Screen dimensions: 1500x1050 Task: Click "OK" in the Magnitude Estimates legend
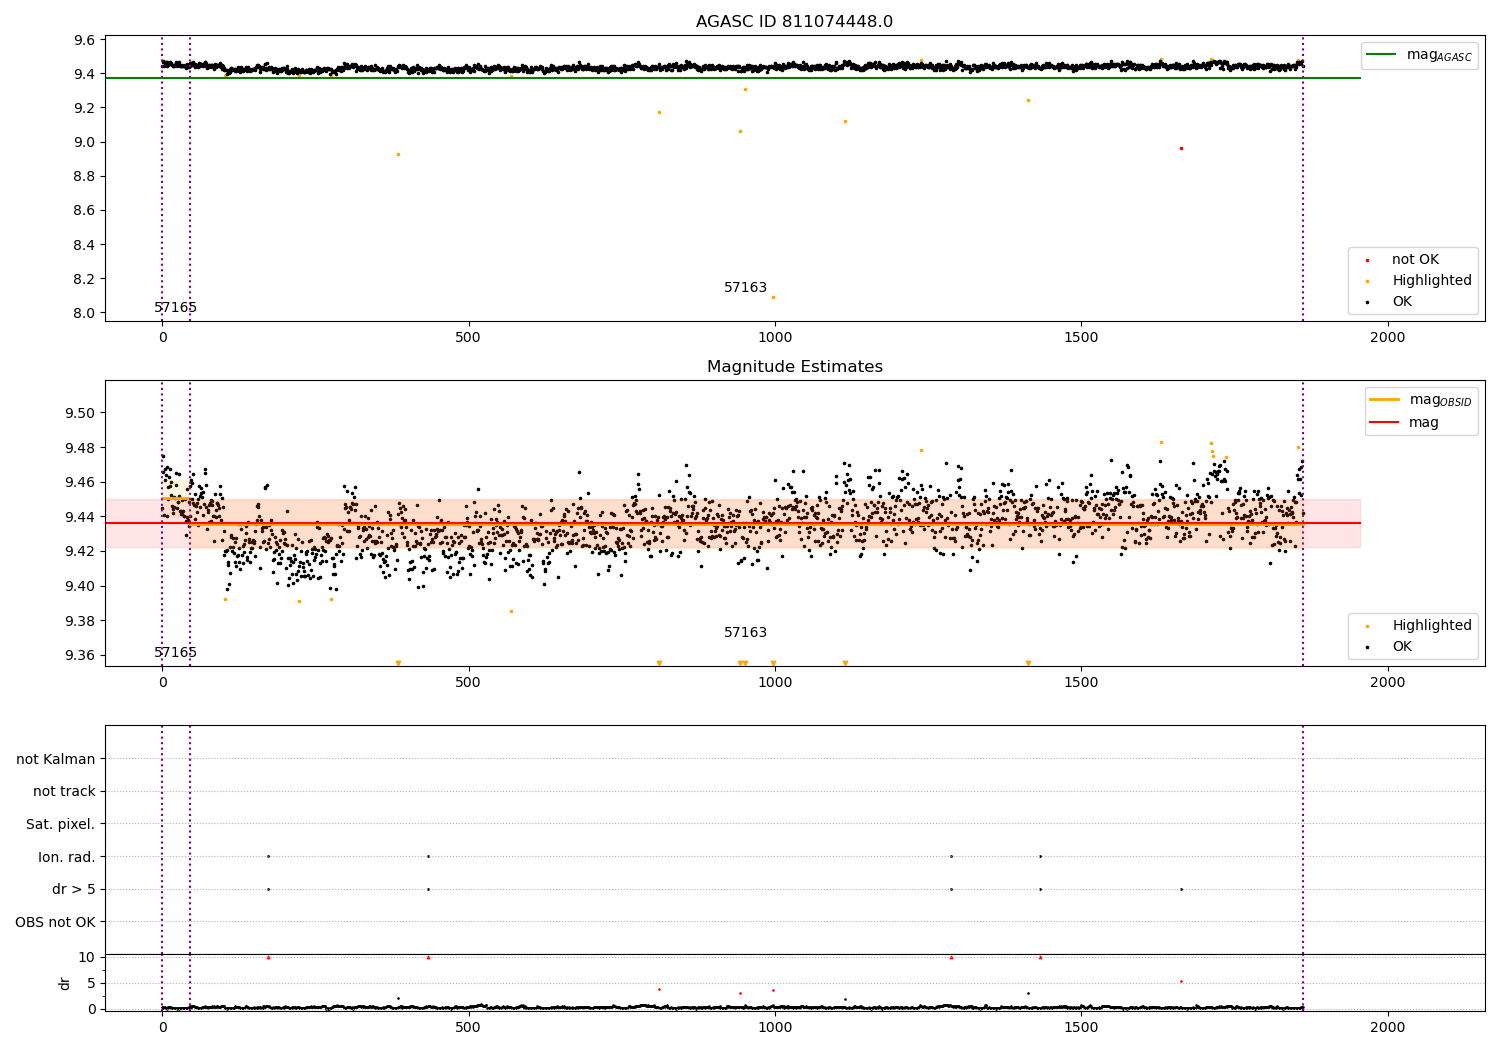[x=1402, y=646]
